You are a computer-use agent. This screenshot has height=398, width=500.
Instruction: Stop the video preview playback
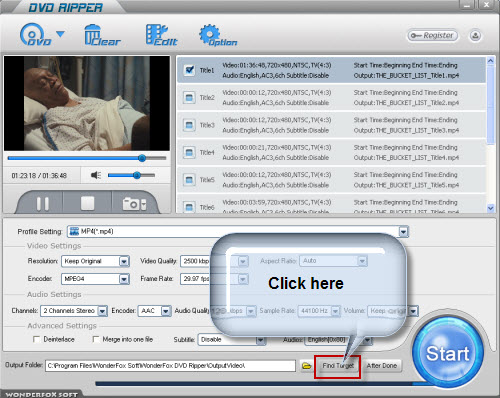tap(87, 203)
